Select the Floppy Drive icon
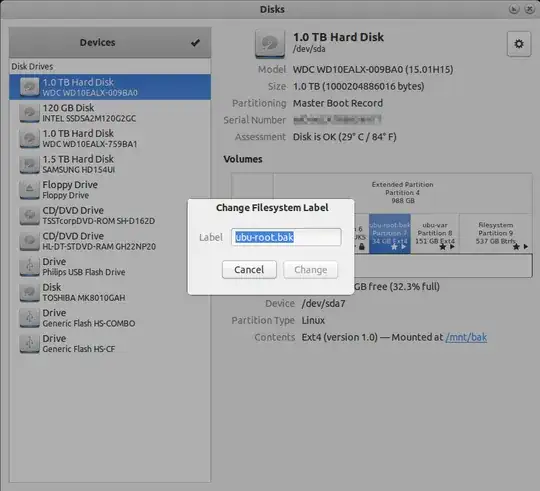 (x=30, y=189)
